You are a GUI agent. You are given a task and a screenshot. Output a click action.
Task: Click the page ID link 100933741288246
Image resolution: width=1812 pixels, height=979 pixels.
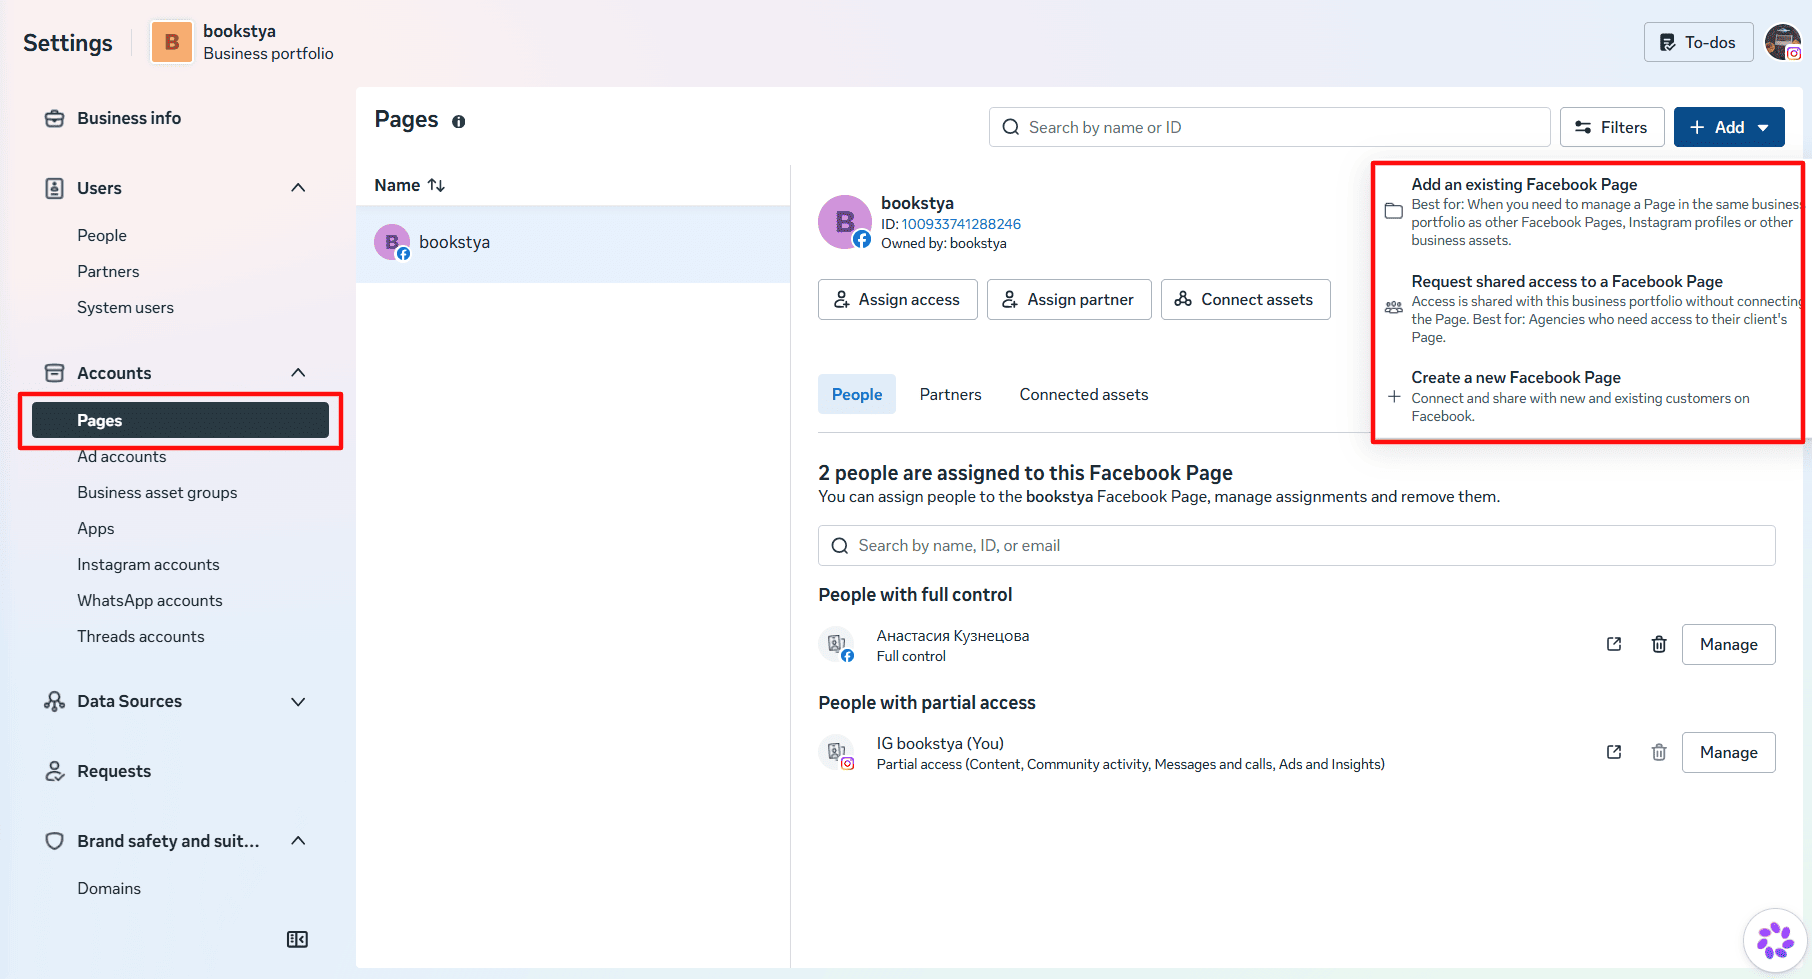pyautogui.click(x=961, y=224)
